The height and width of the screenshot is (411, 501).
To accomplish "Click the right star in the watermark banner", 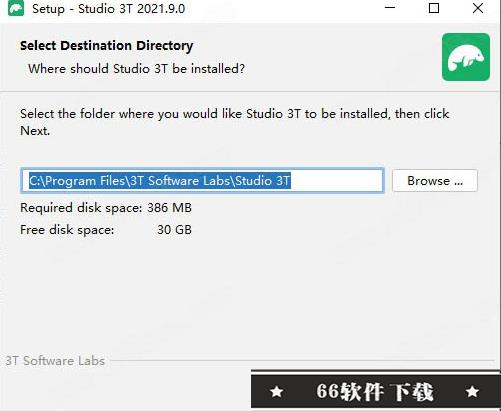I will coord(472,391).
